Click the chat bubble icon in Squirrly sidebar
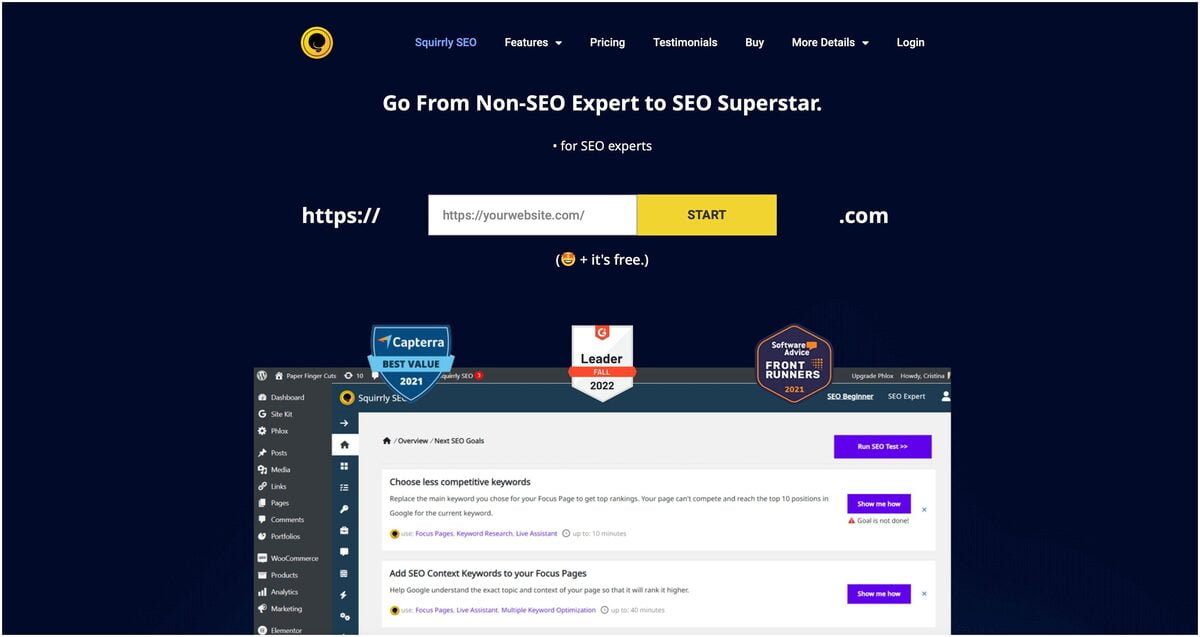 [x=344, y=552]
